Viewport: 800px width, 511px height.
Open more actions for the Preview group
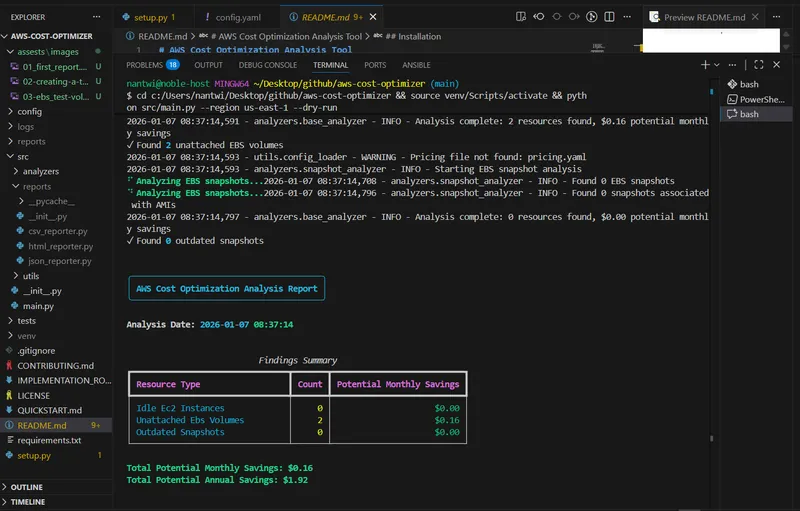(x=776, y=17)
